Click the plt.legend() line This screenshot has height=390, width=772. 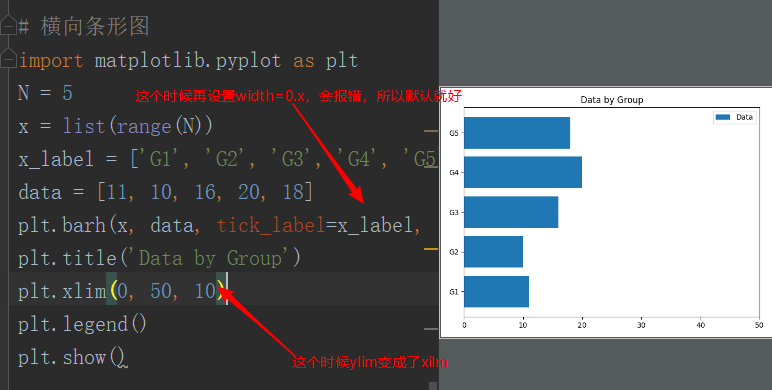pos(83,324)
